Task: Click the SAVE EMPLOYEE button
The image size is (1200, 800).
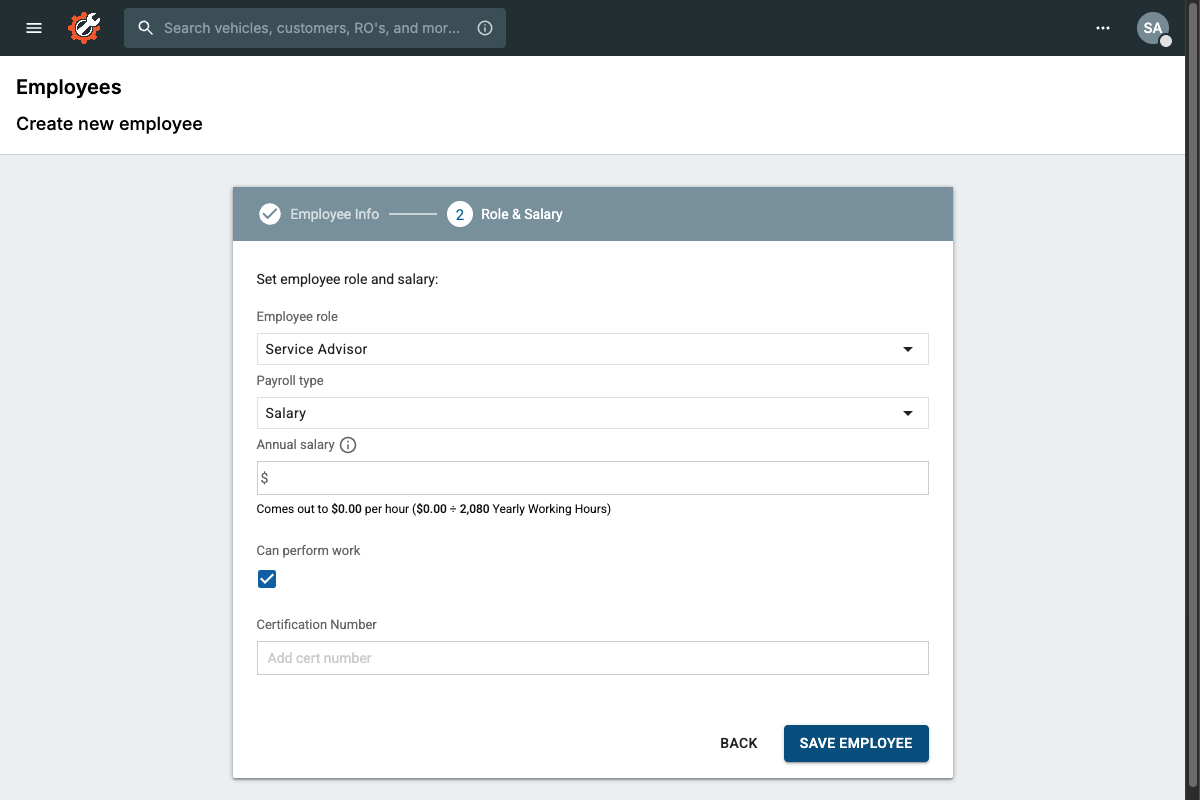Action: tap(855, 743)
